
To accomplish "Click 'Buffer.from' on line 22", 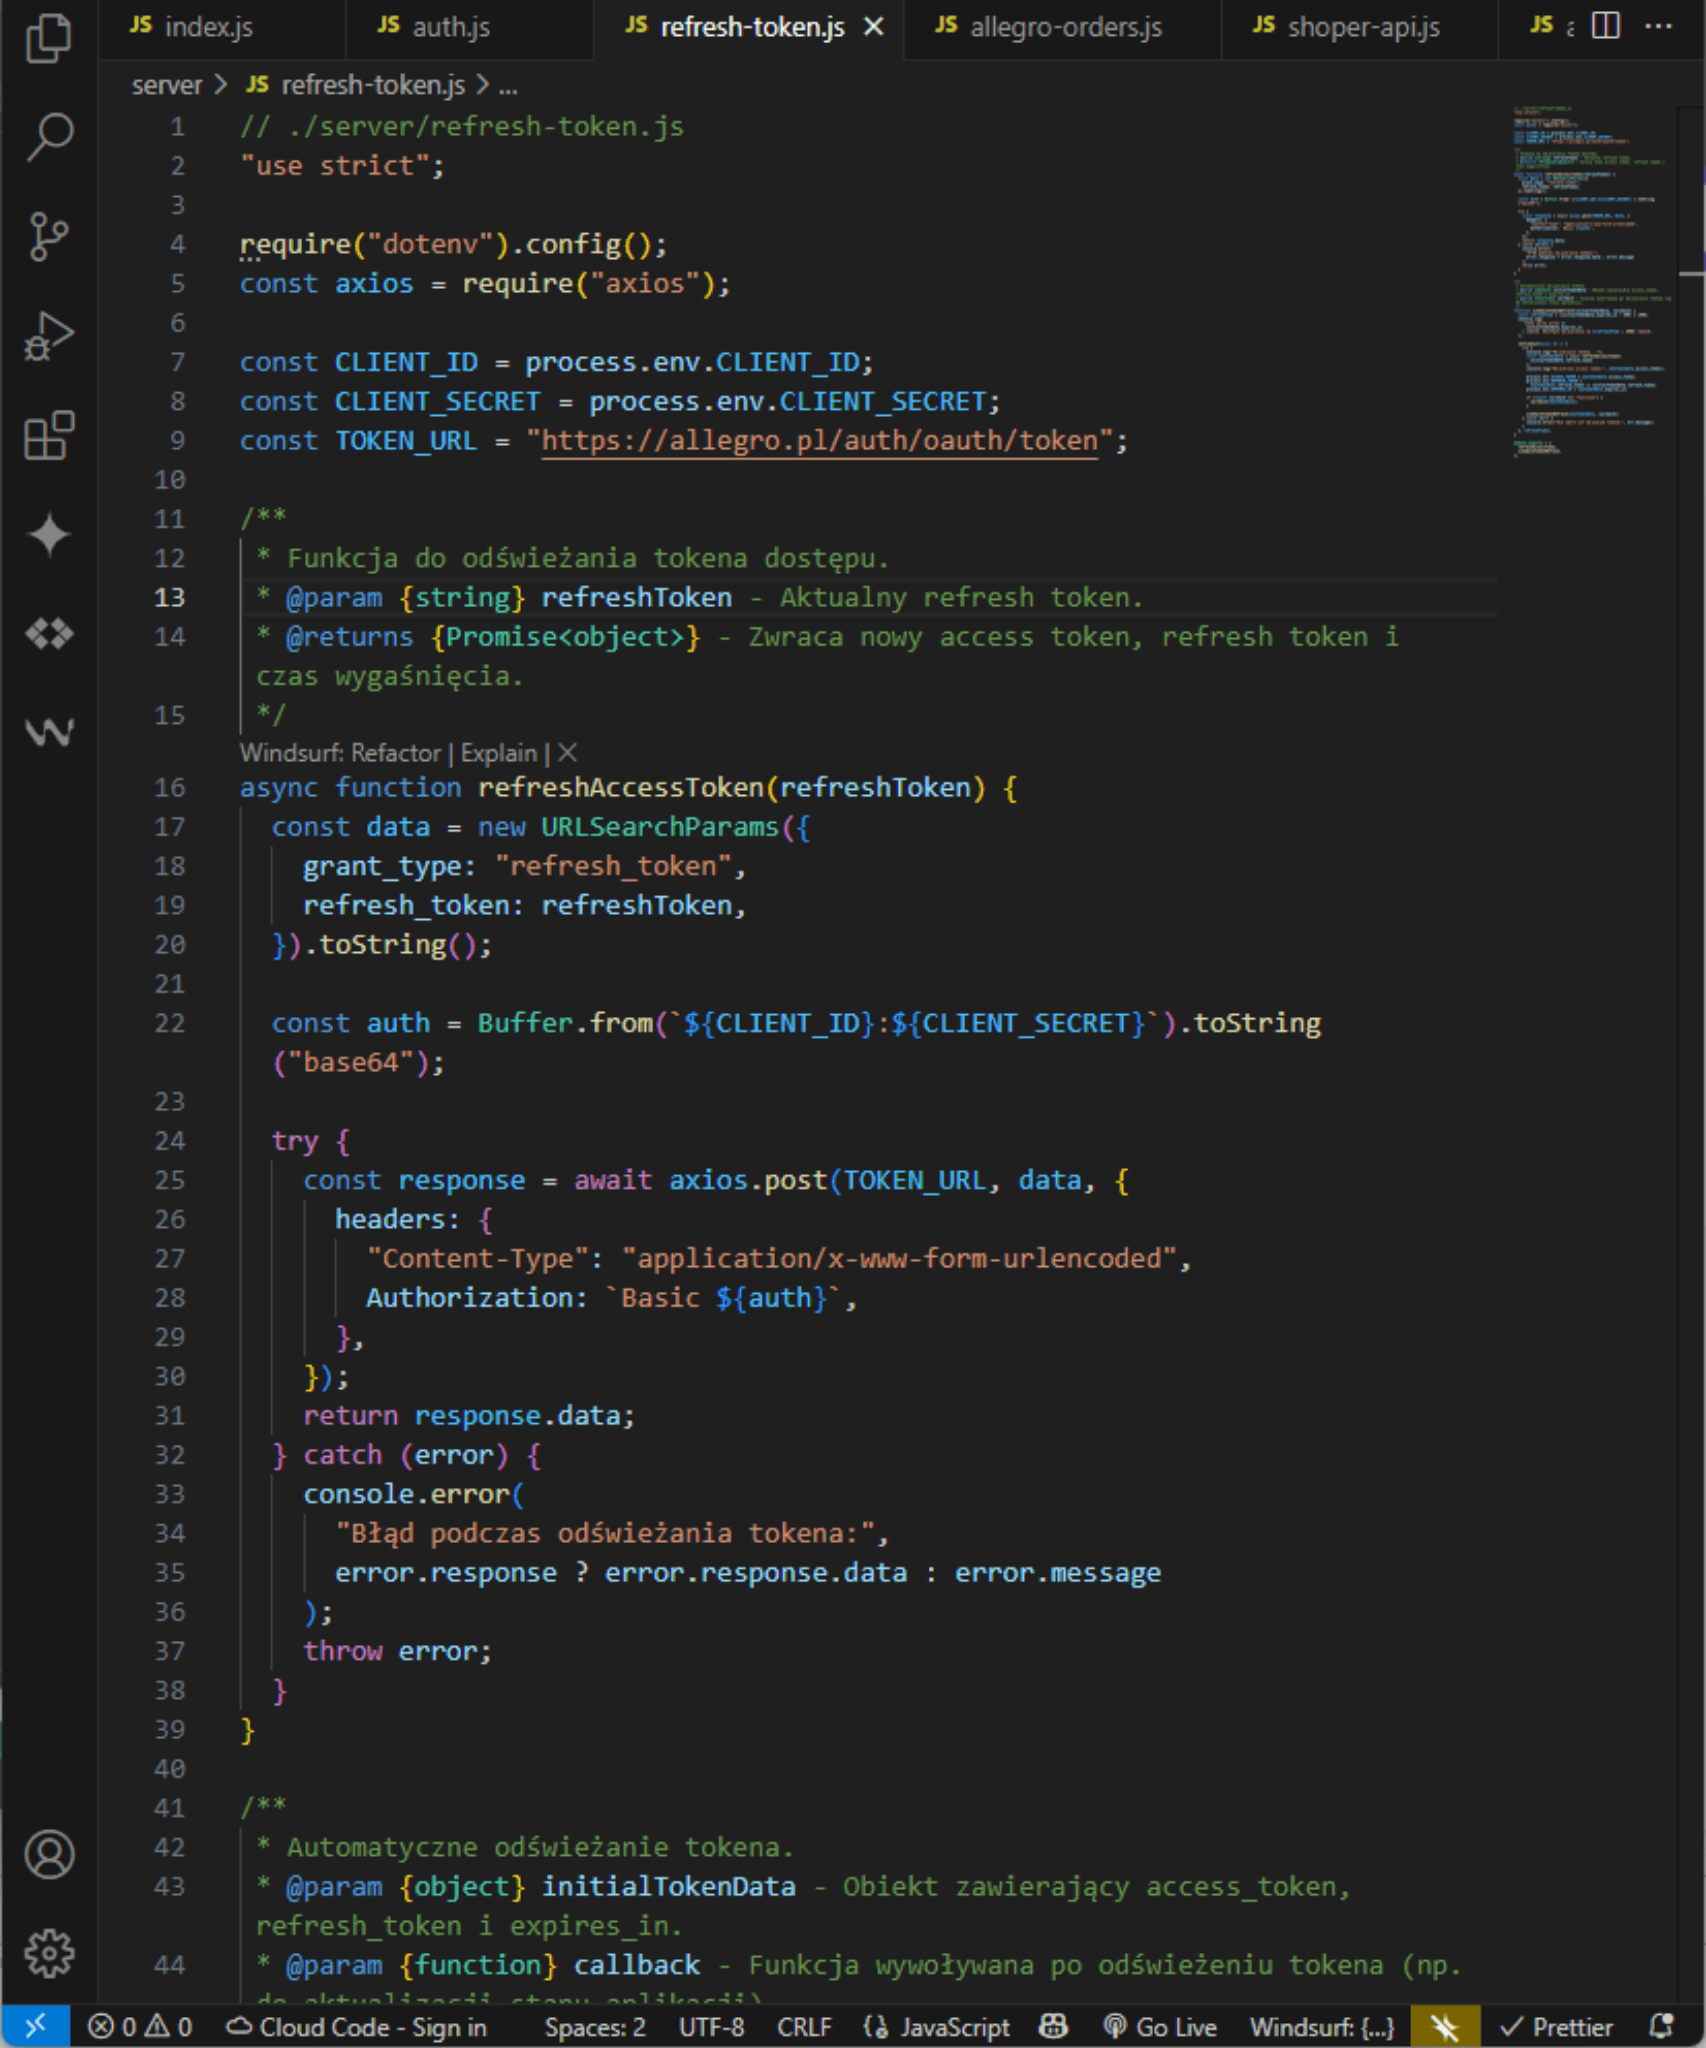I will 565,1024.
